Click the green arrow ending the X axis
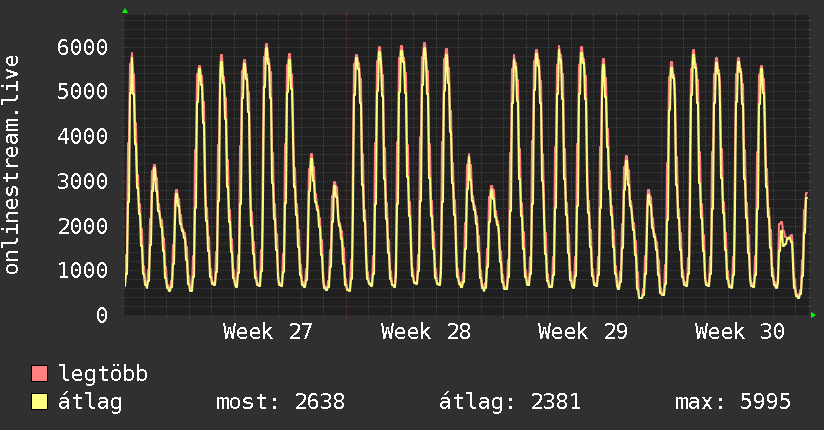This screenshot has width=824, height=430. click(813, 315)
